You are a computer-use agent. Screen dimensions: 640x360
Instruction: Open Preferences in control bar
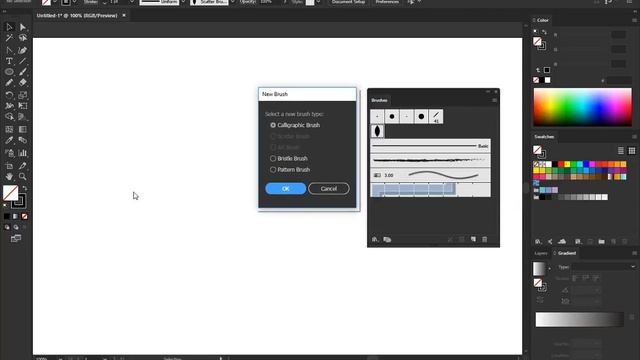click(387, 2)
